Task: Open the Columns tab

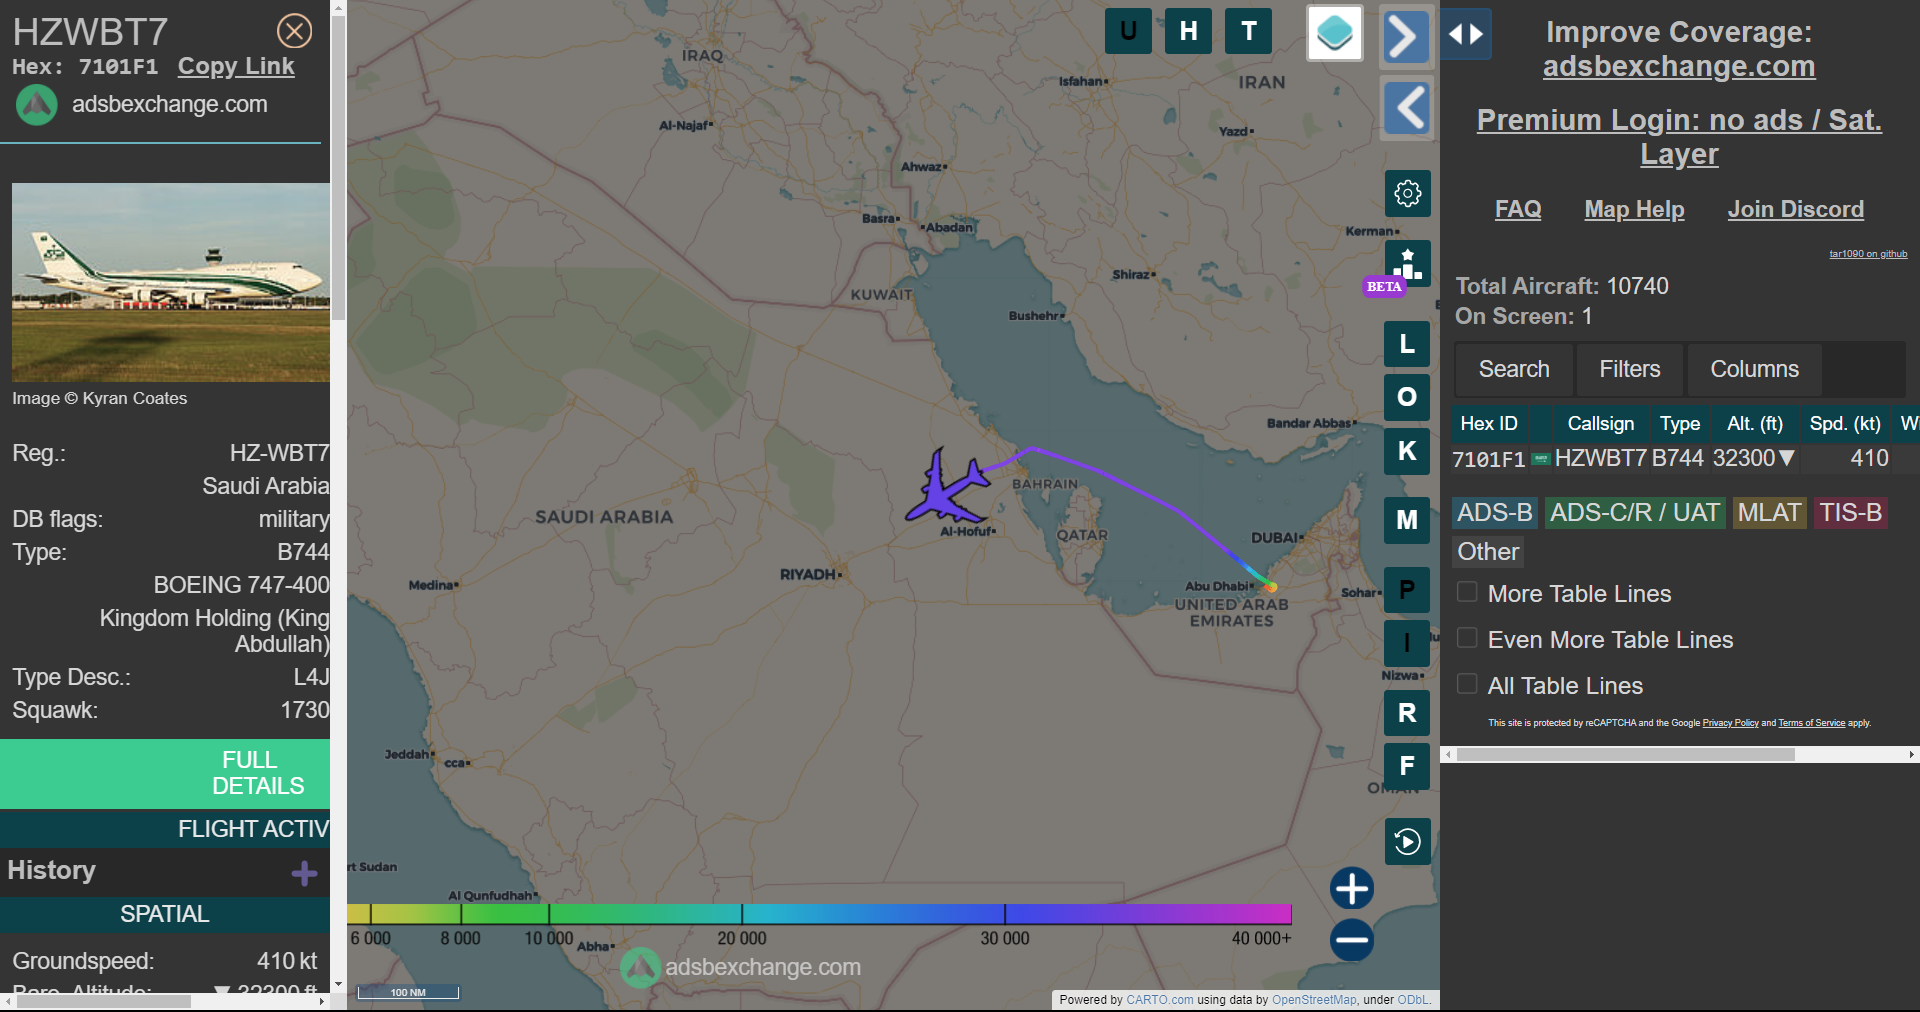Action: 1754,369
